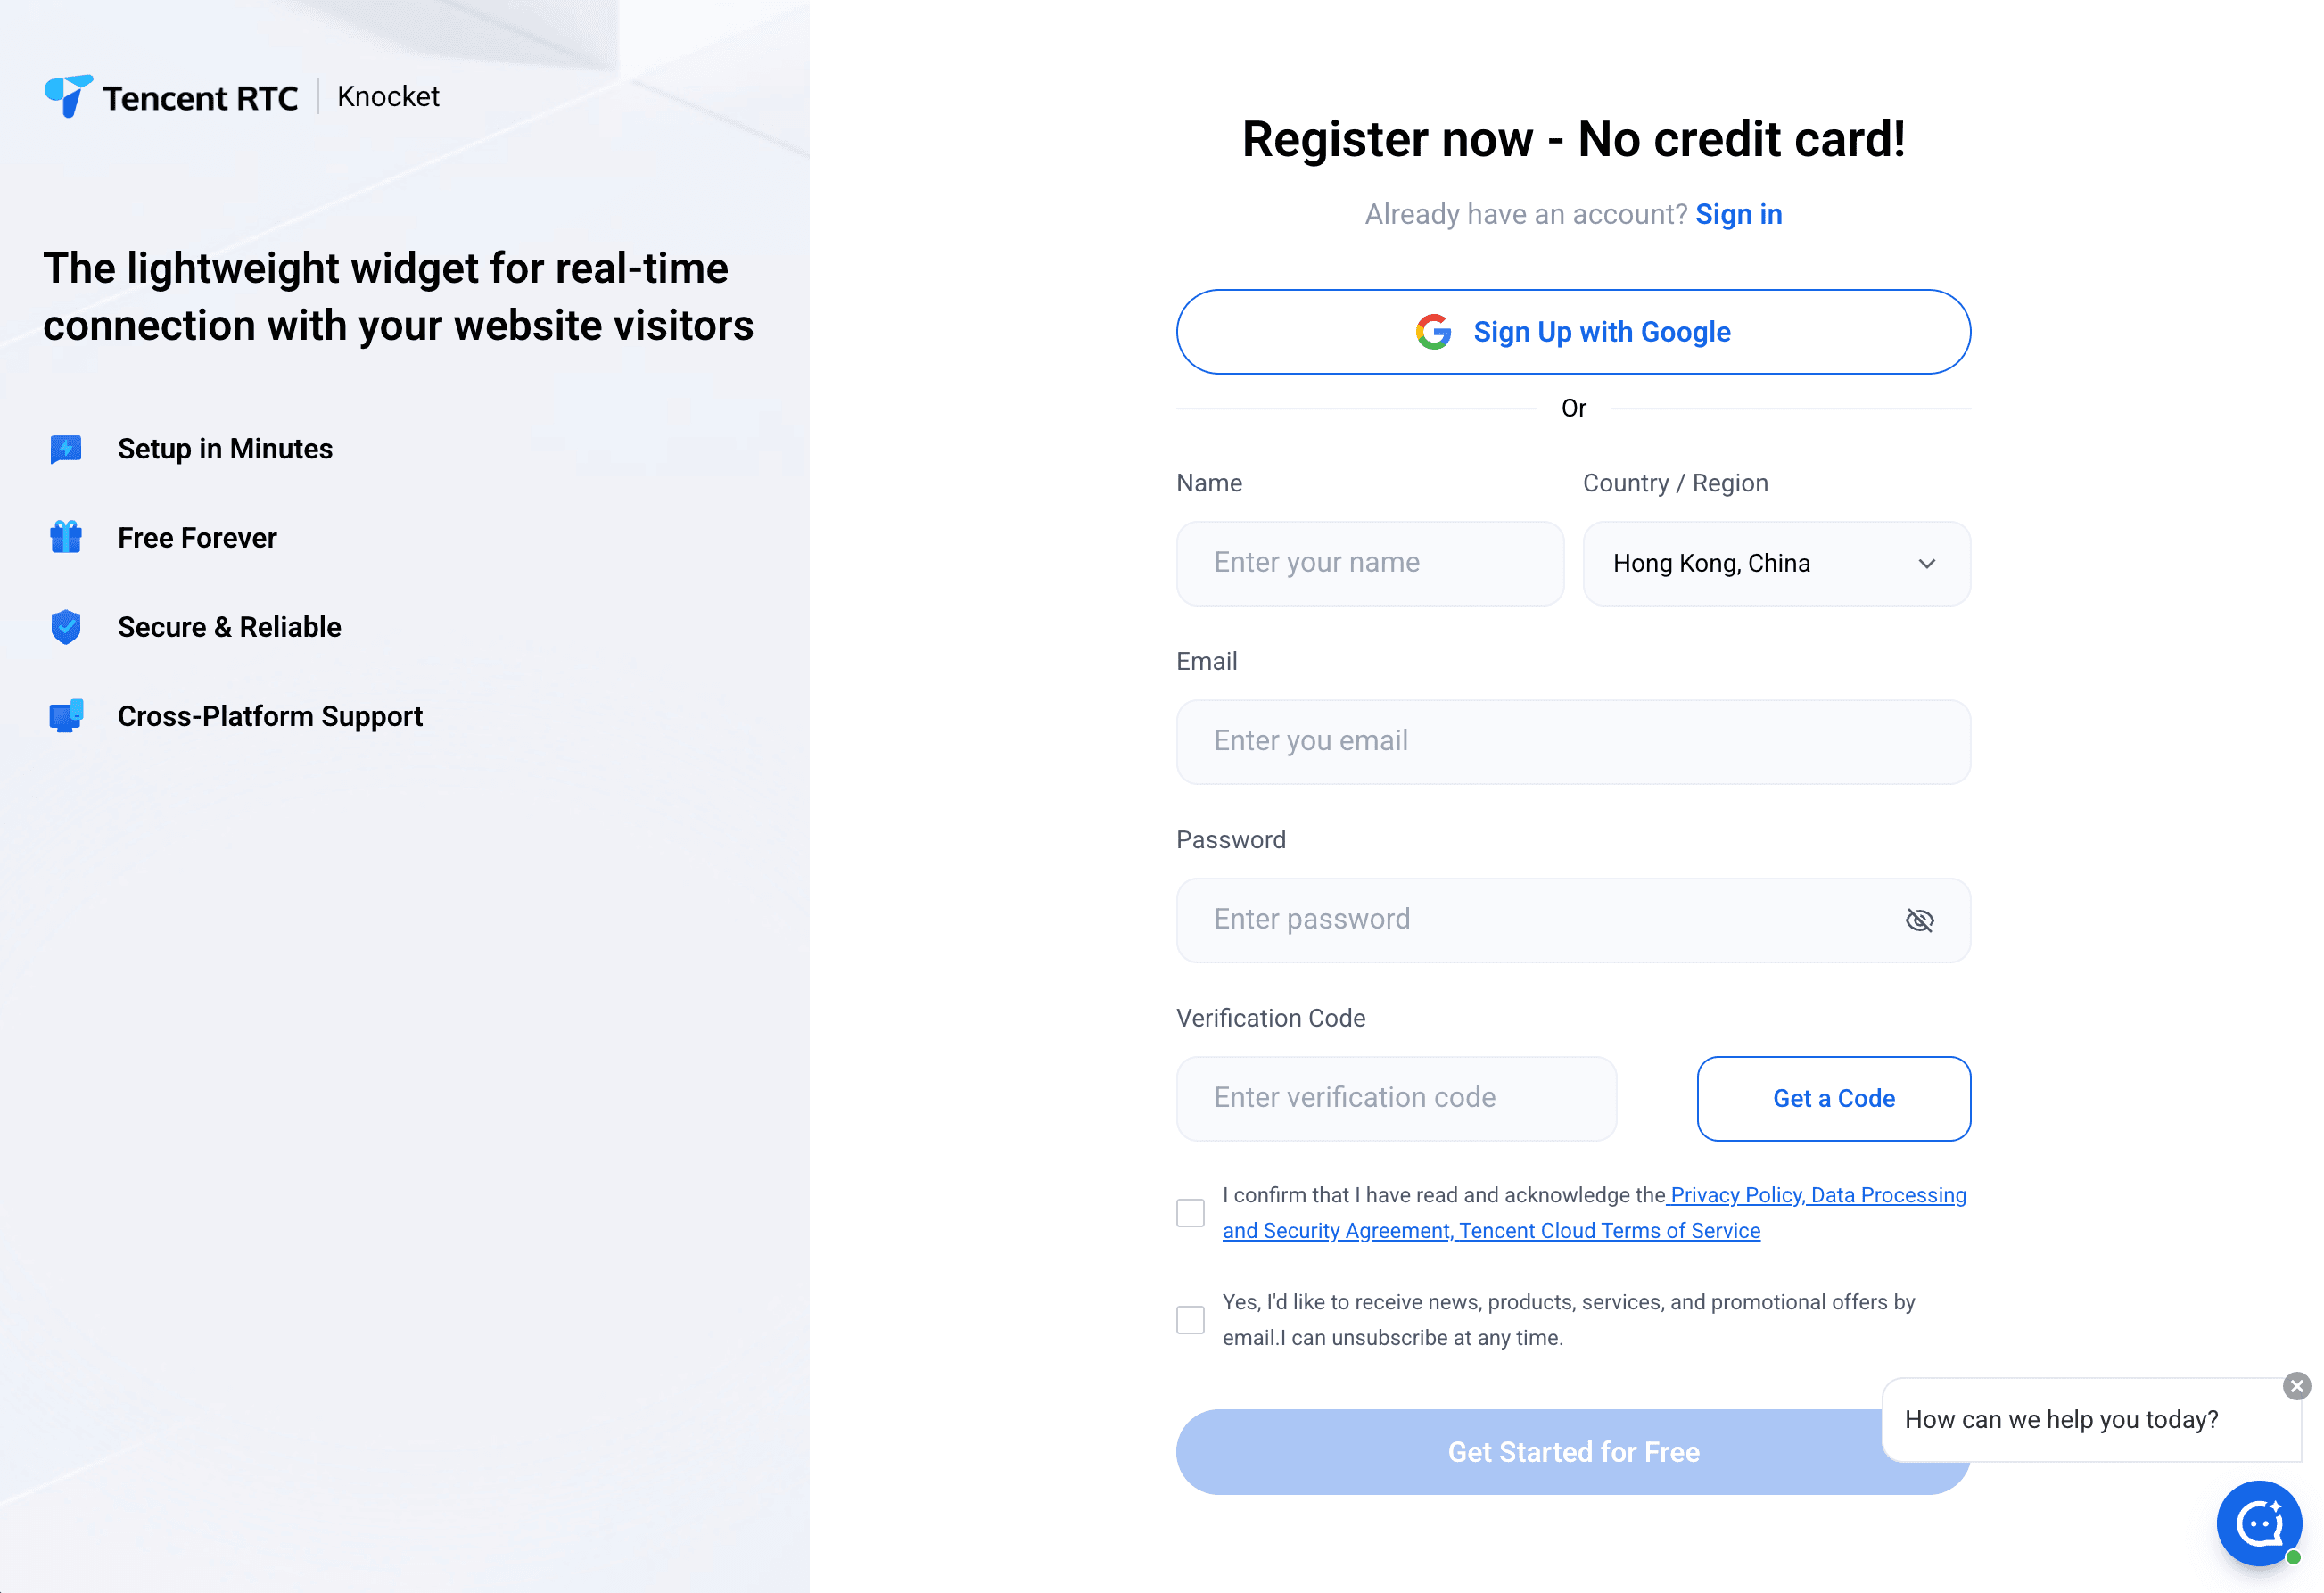
Task: Open the chat assistant bubble icon
Action: pyautogui.click(x=2258, y=1523)
